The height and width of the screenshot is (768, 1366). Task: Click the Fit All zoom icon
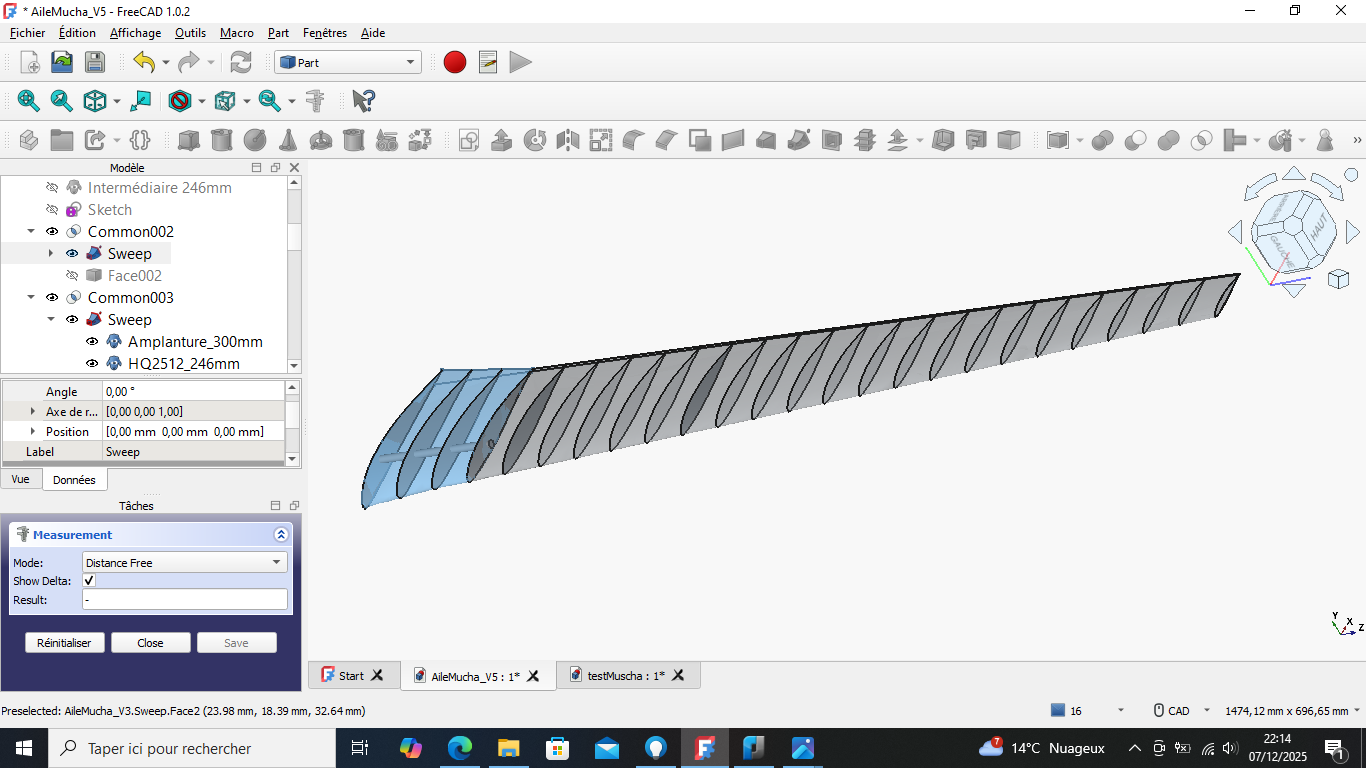click(x=29, y=101)
